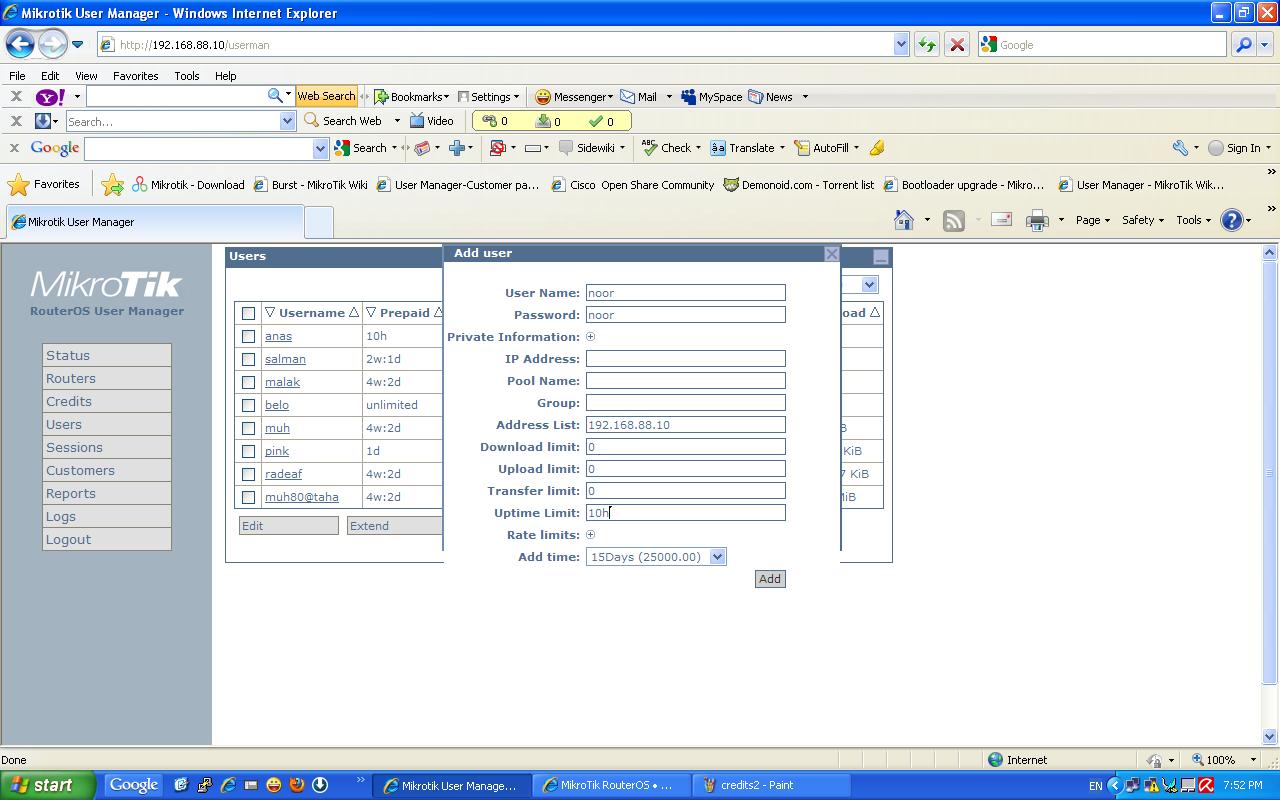1280x800 pixels.
Task: Click the Edit button under users table
Action: click(x=288, y=526)
